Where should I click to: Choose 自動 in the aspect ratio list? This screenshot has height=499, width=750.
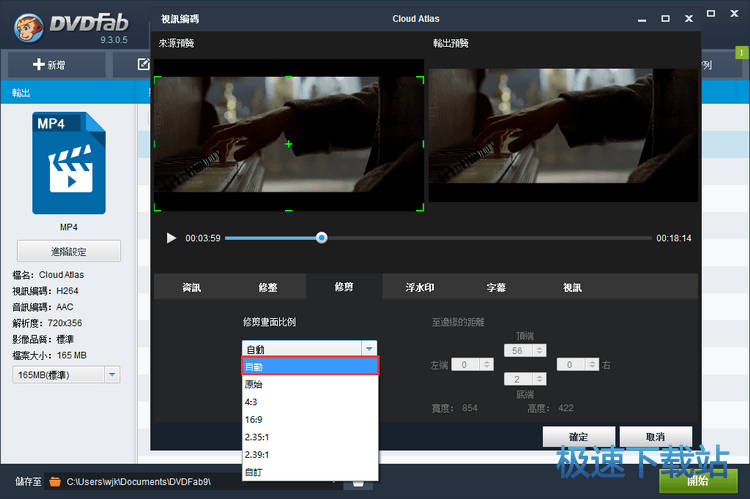[310, 366]
